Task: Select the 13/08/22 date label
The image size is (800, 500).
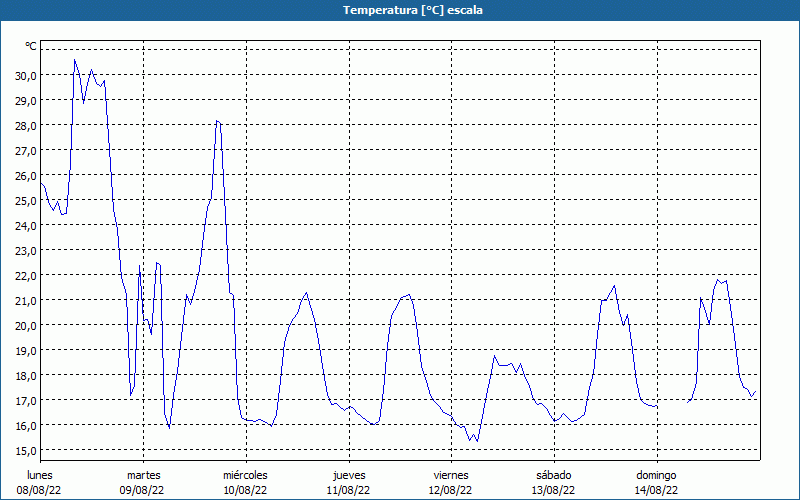Action: [554, 490]
